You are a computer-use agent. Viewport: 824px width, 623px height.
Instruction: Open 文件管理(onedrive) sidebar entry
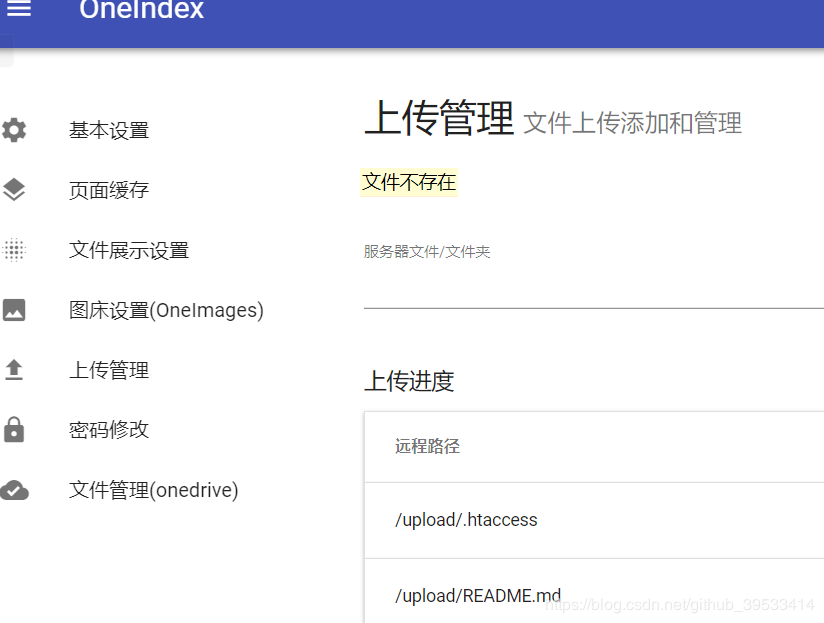point(153,490)
